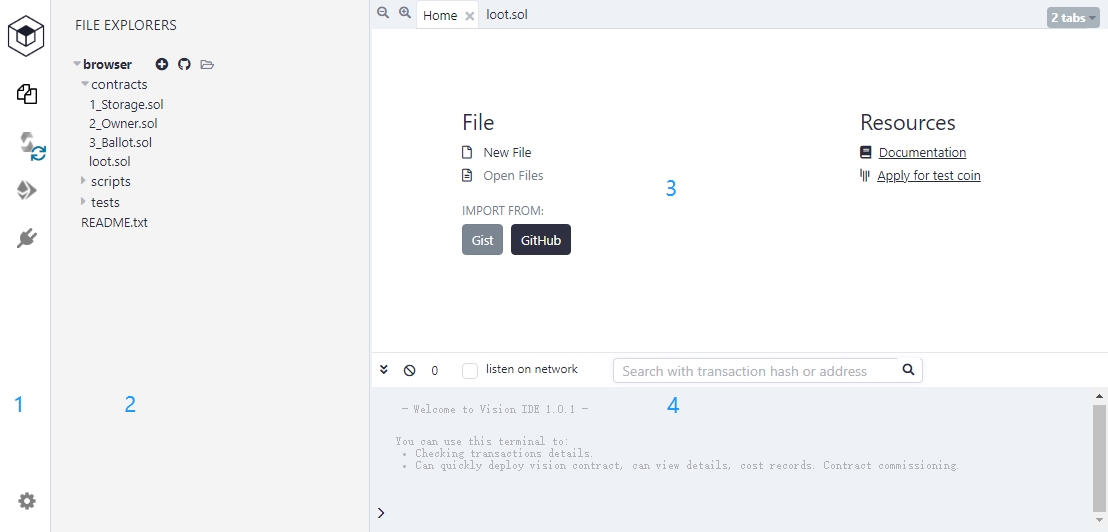Open the Solidity compiler sidebar icon
The image size is (1108, 532).
30,144
